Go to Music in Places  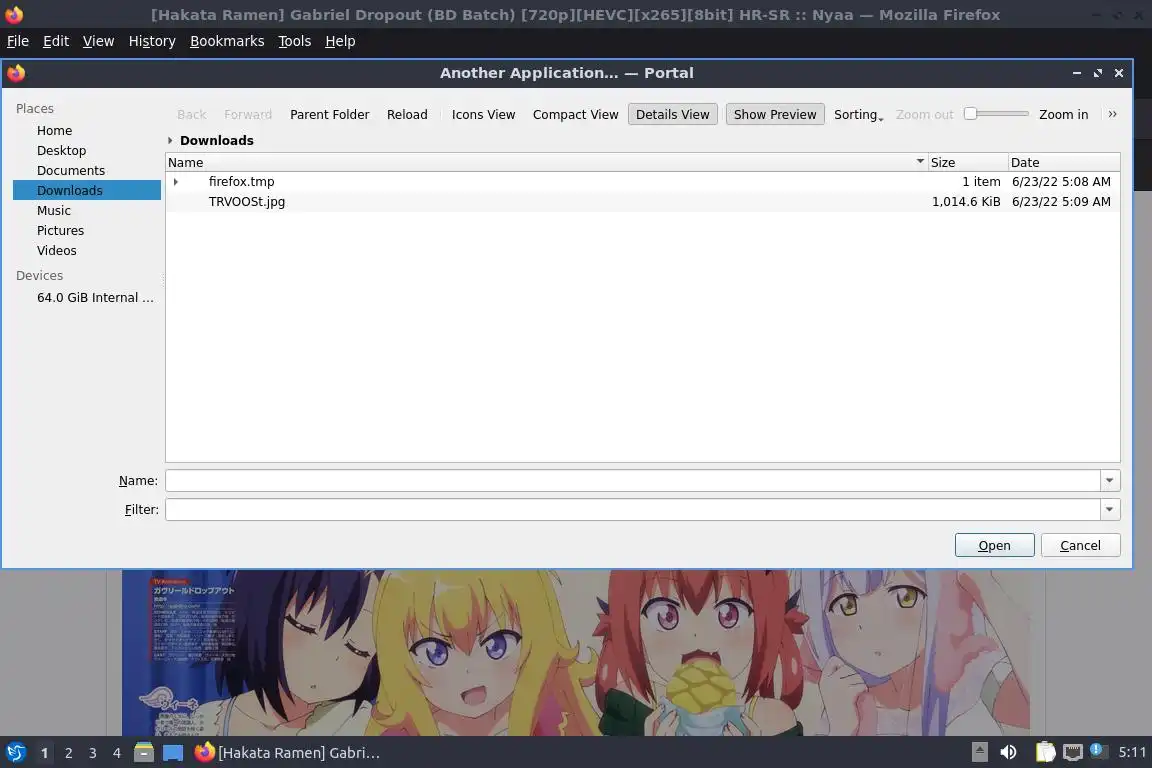click(54, 211)
